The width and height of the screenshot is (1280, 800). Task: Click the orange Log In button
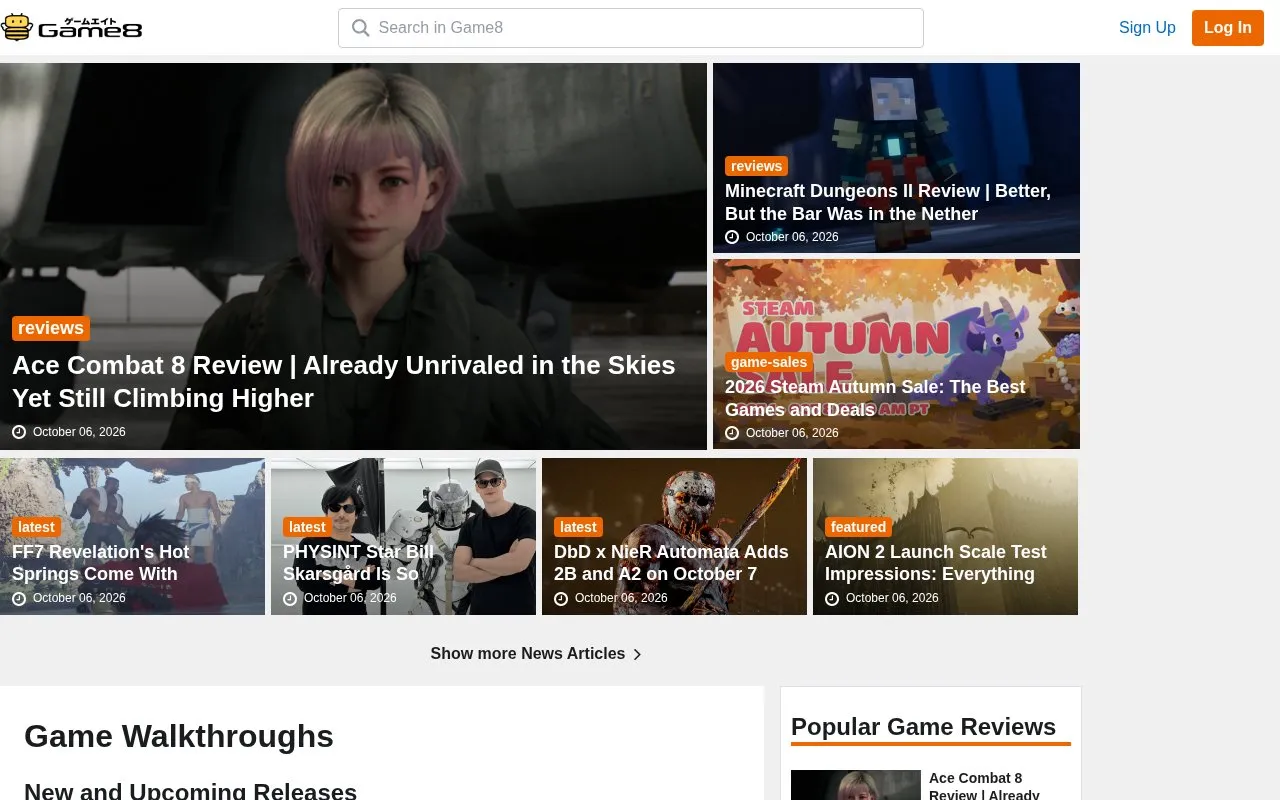pyautogui.click(x=1228, y=28)
